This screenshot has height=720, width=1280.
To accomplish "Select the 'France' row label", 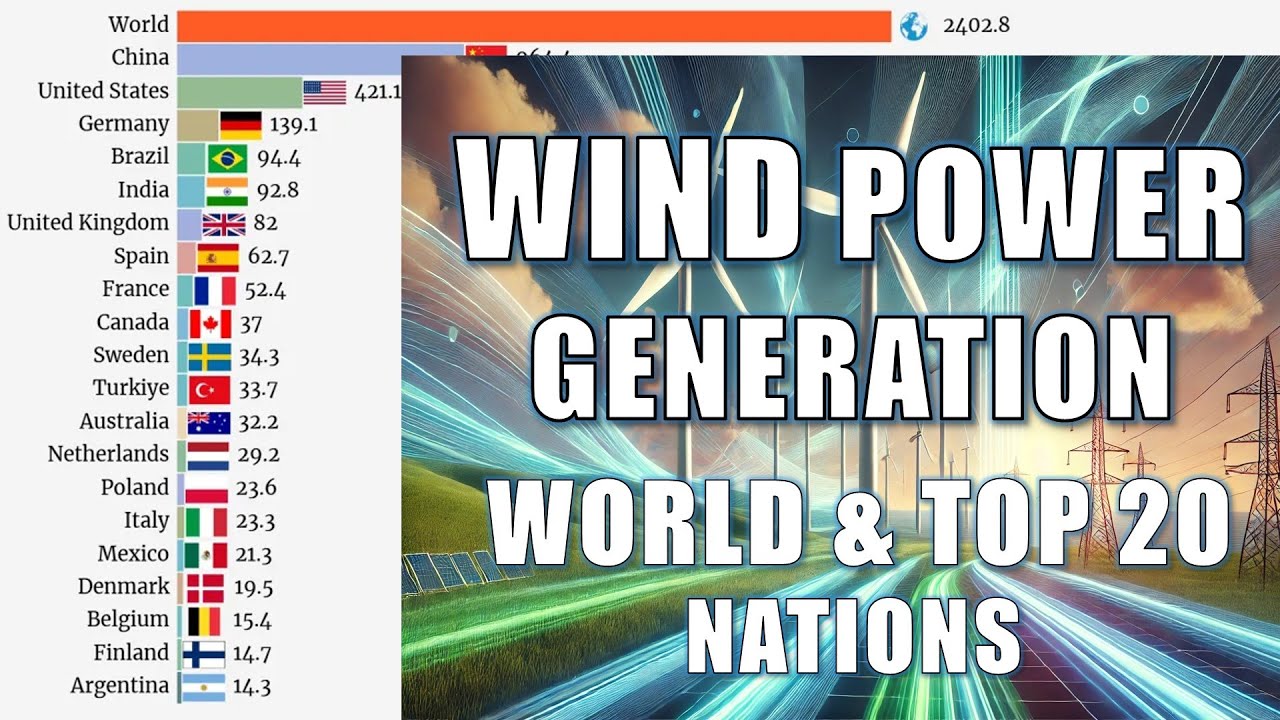I will (135, 289).
